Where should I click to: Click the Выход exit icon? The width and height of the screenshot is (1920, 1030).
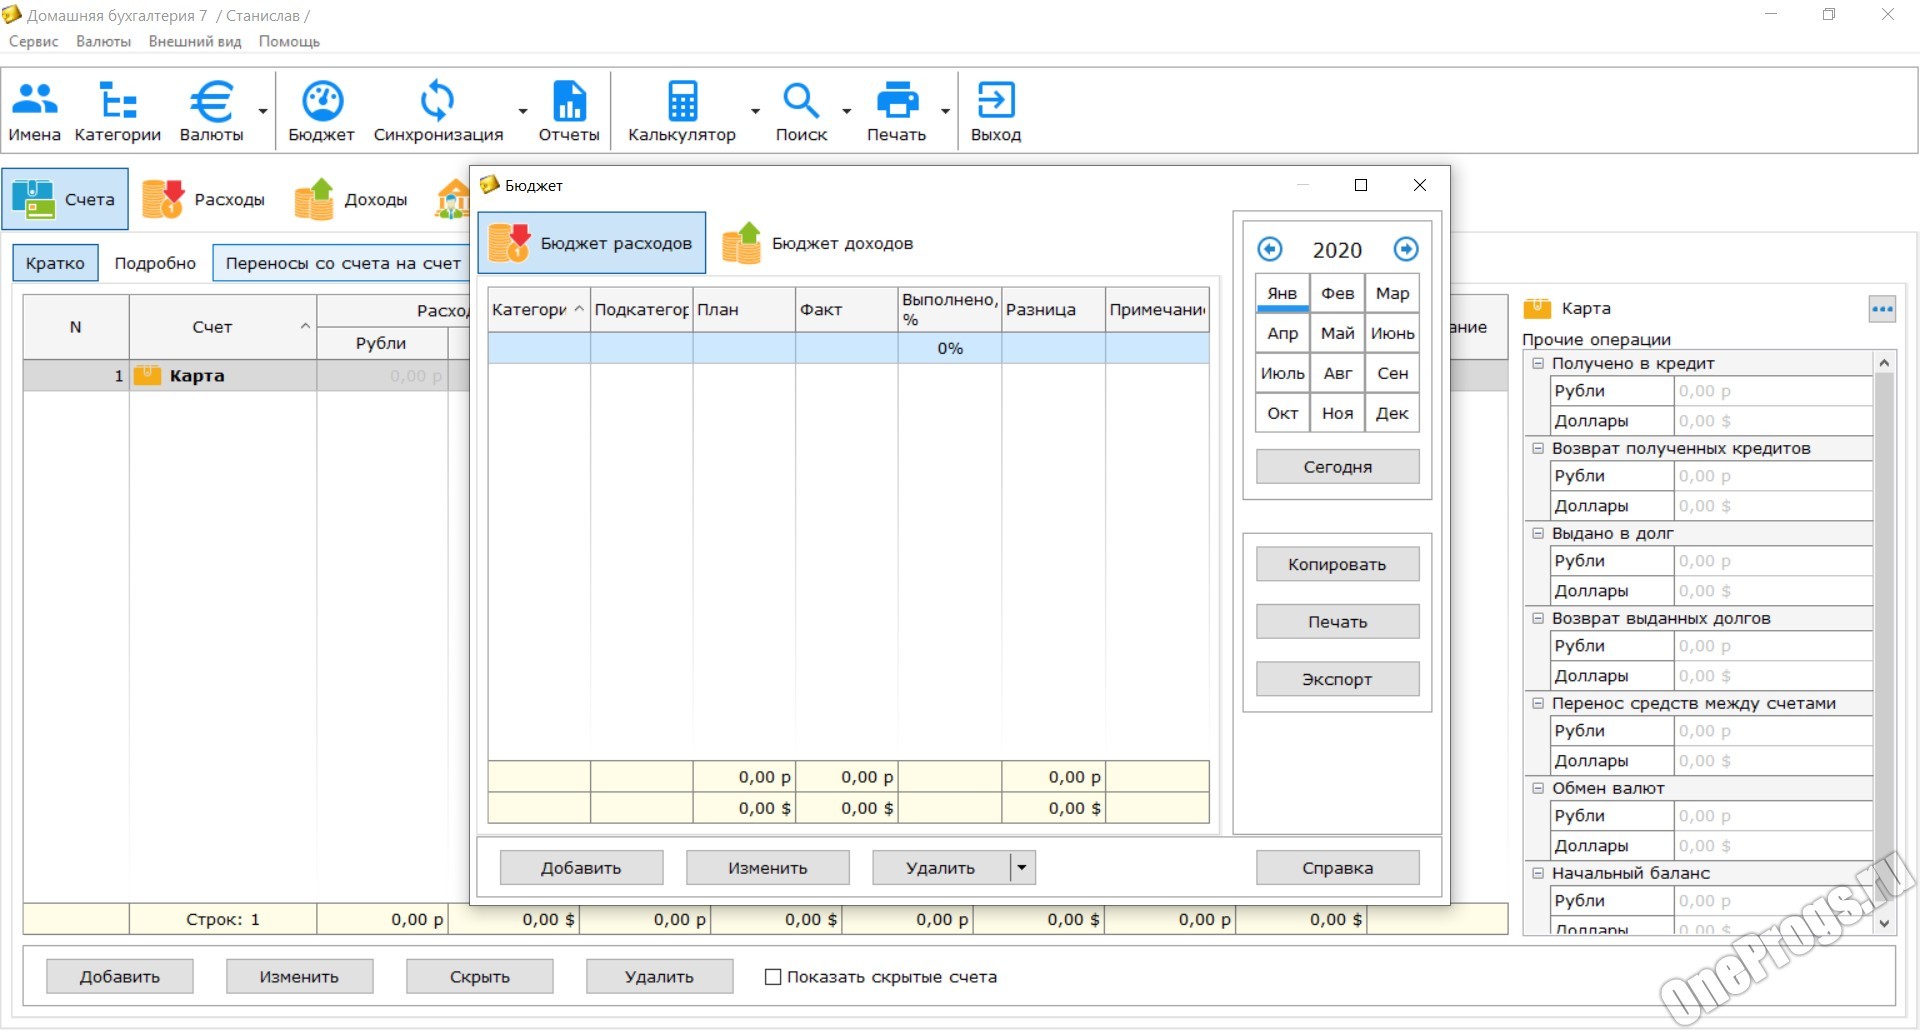(x=996, y=100)
